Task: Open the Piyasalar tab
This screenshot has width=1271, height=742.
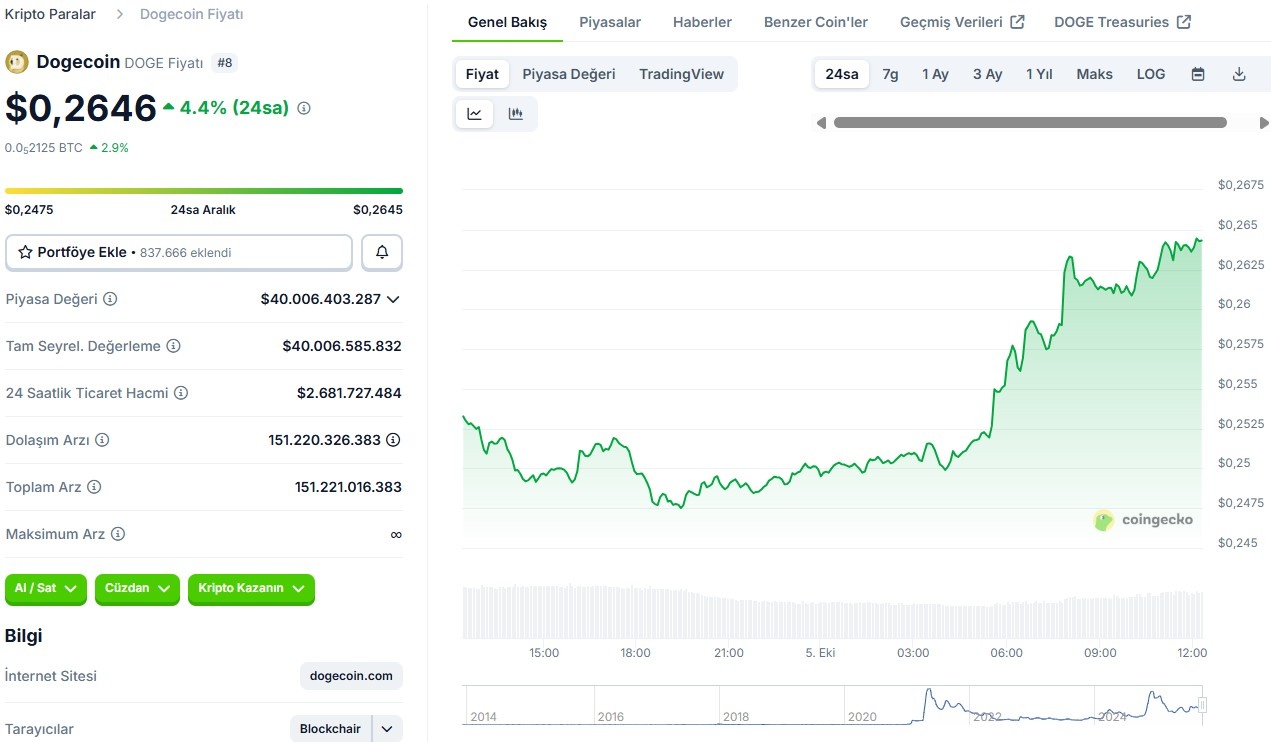Action: click(x=610, y=22)
